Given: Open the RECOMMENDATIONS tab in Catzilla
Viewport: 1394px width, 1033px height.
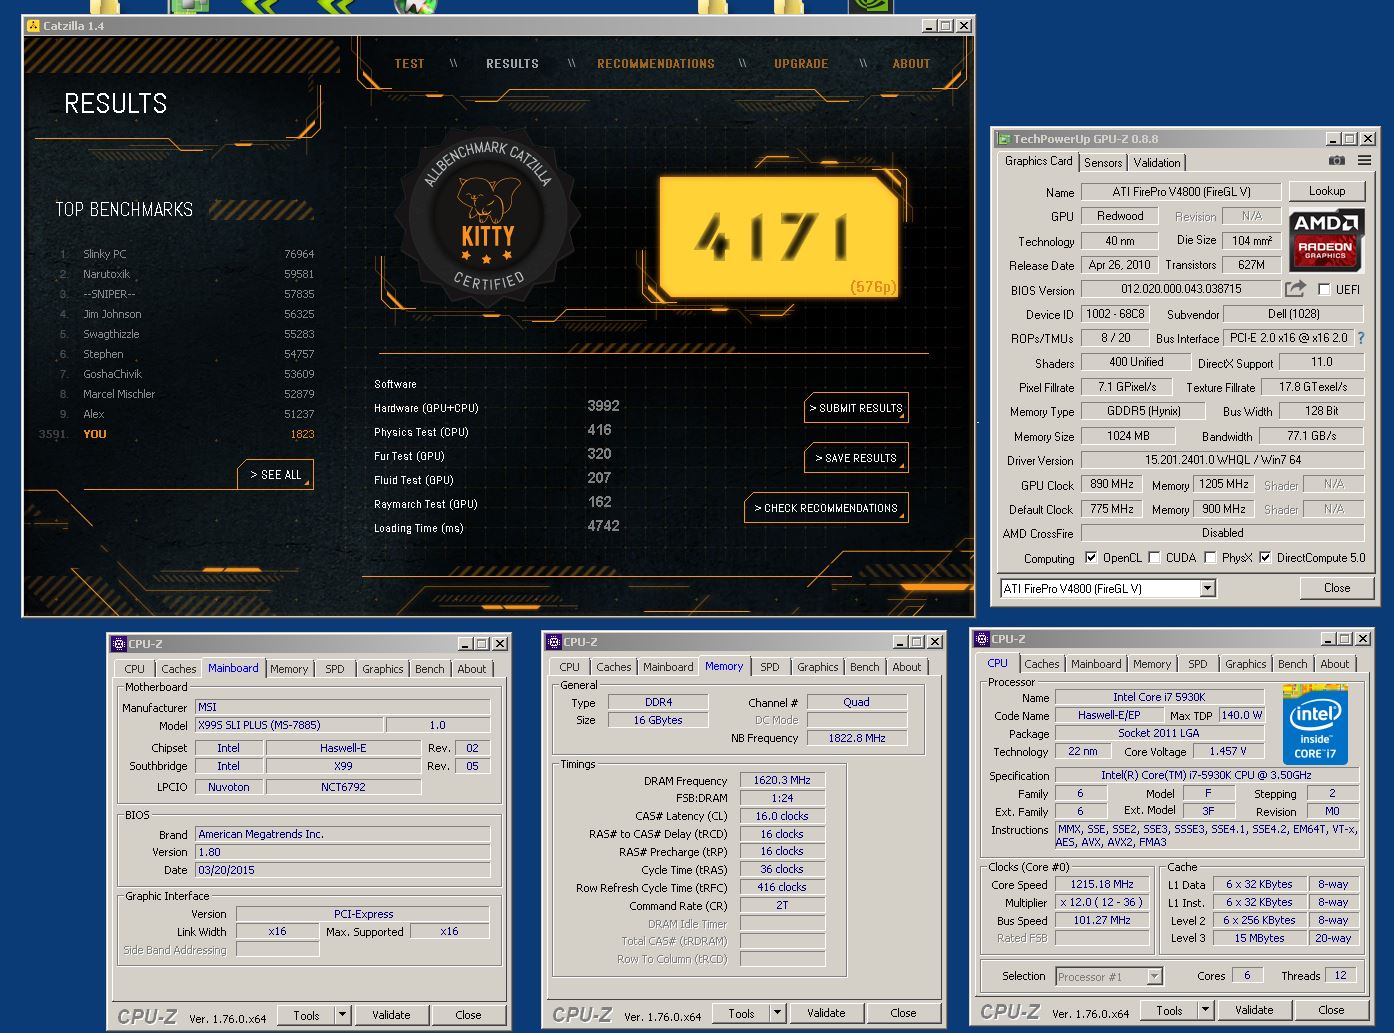Looking at the screenshot, I should click(656, 64).
